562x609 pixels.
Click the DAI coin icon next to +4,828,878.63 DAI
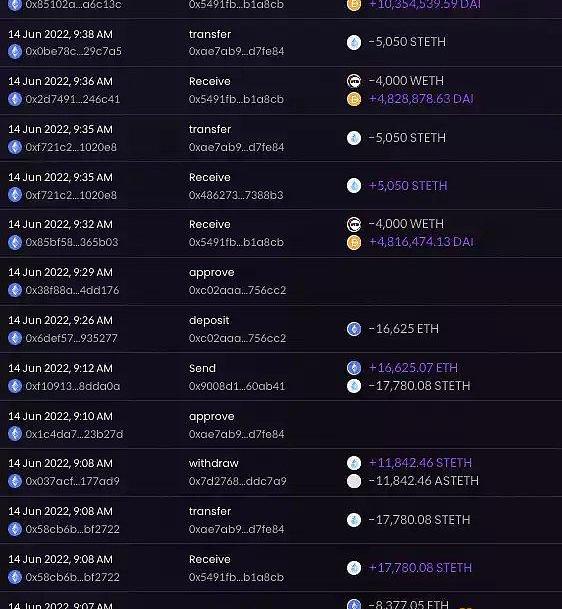click(354, 99)
